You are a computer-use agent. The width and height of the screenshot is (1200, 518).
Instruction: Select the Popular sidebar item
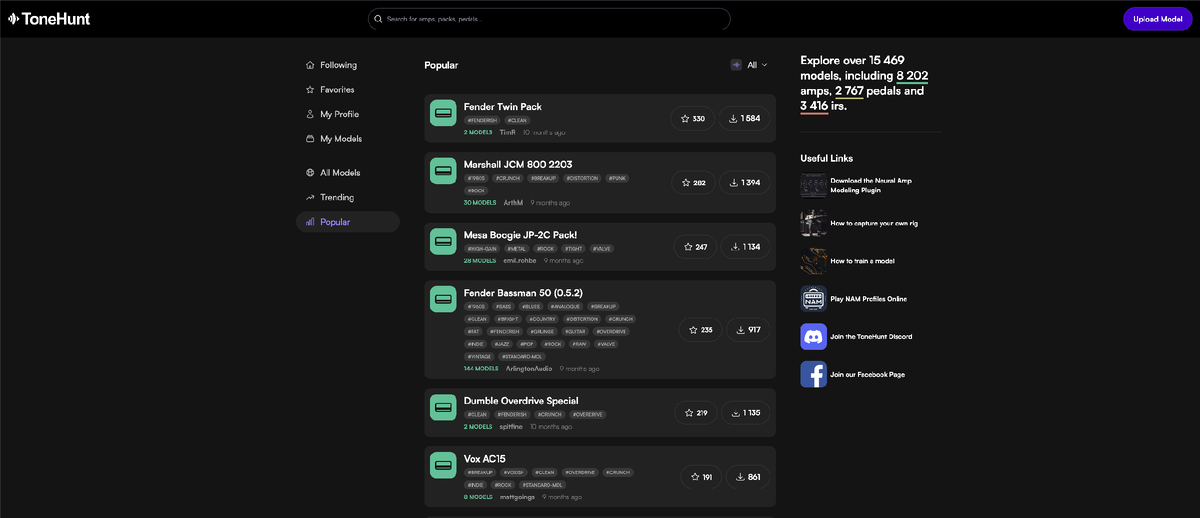(x=347, y=222)
